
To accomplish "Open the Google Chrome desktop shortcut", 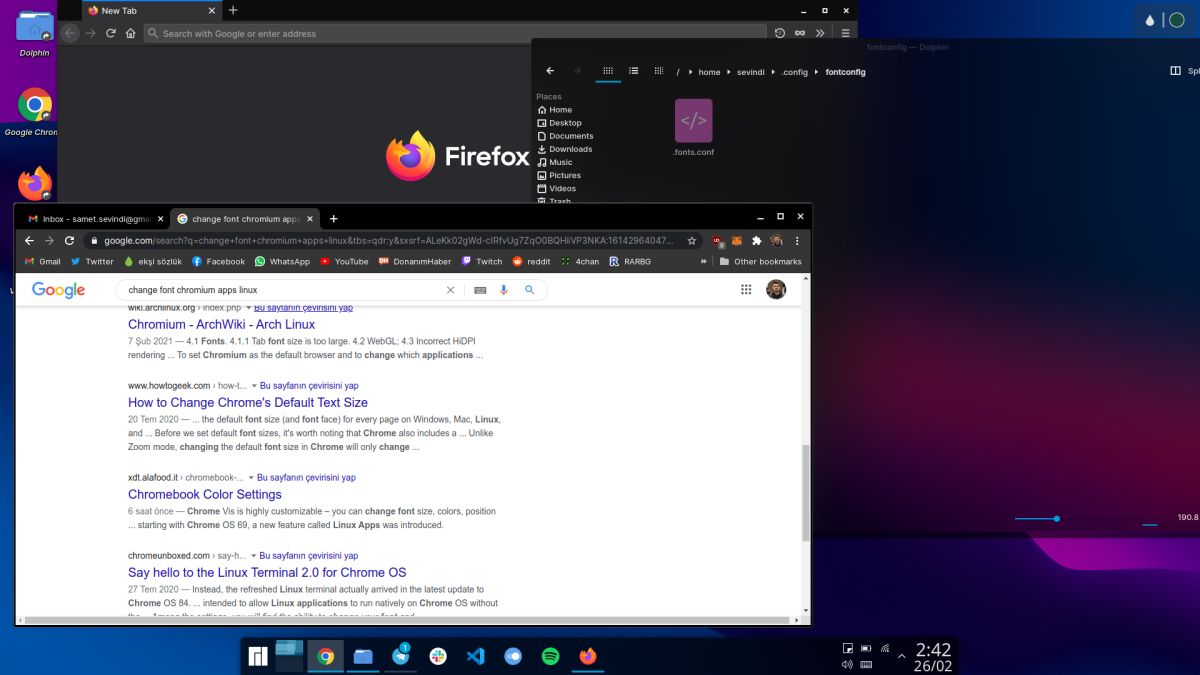I will [x=35, y=105].
